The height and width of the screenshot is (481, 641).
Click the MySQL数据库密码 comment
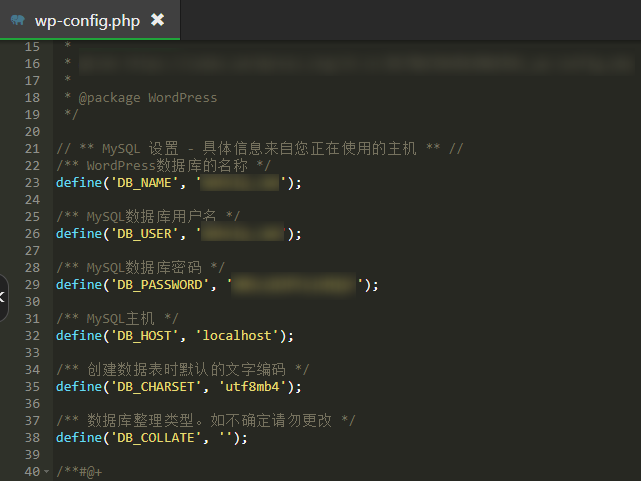pos(141,268)
